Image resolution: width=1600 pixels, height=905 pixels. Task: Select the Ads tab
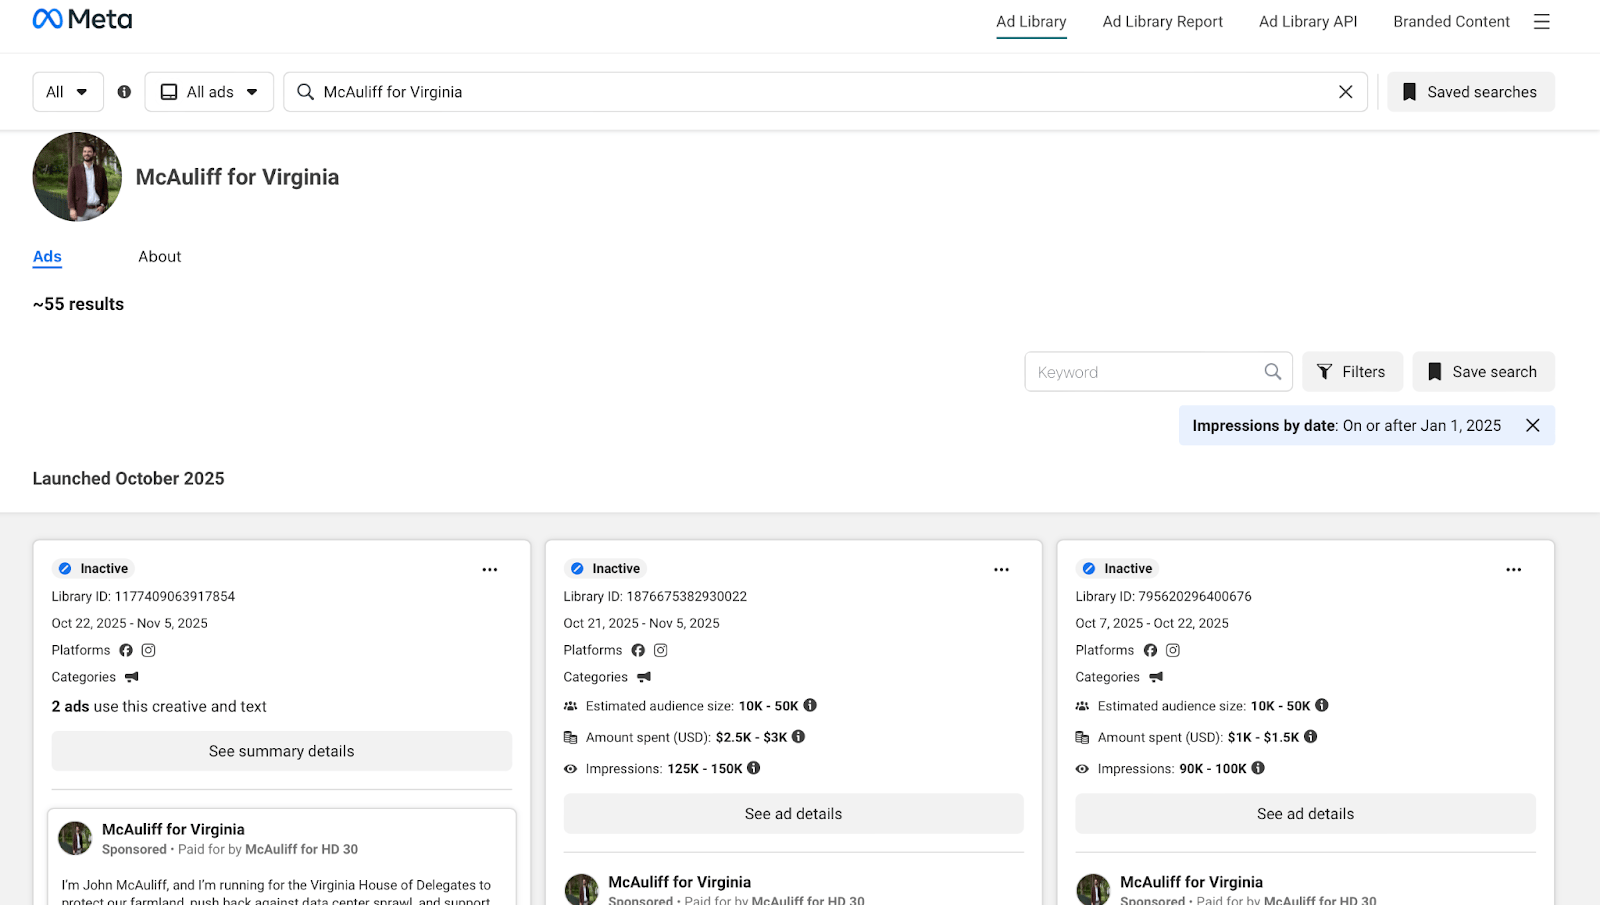pyautogui.click(x=47, y=257)
